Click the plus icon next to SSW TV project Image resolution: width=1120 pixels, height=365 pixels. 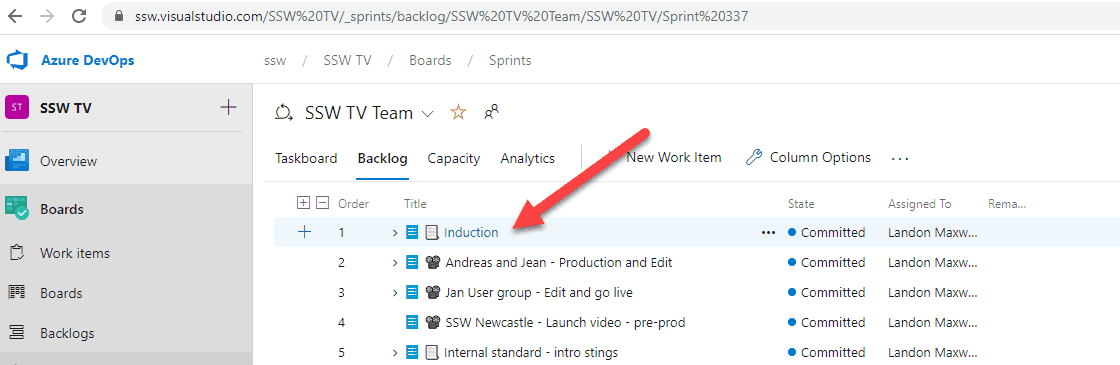pyautogui.click(x=228, y=108)
